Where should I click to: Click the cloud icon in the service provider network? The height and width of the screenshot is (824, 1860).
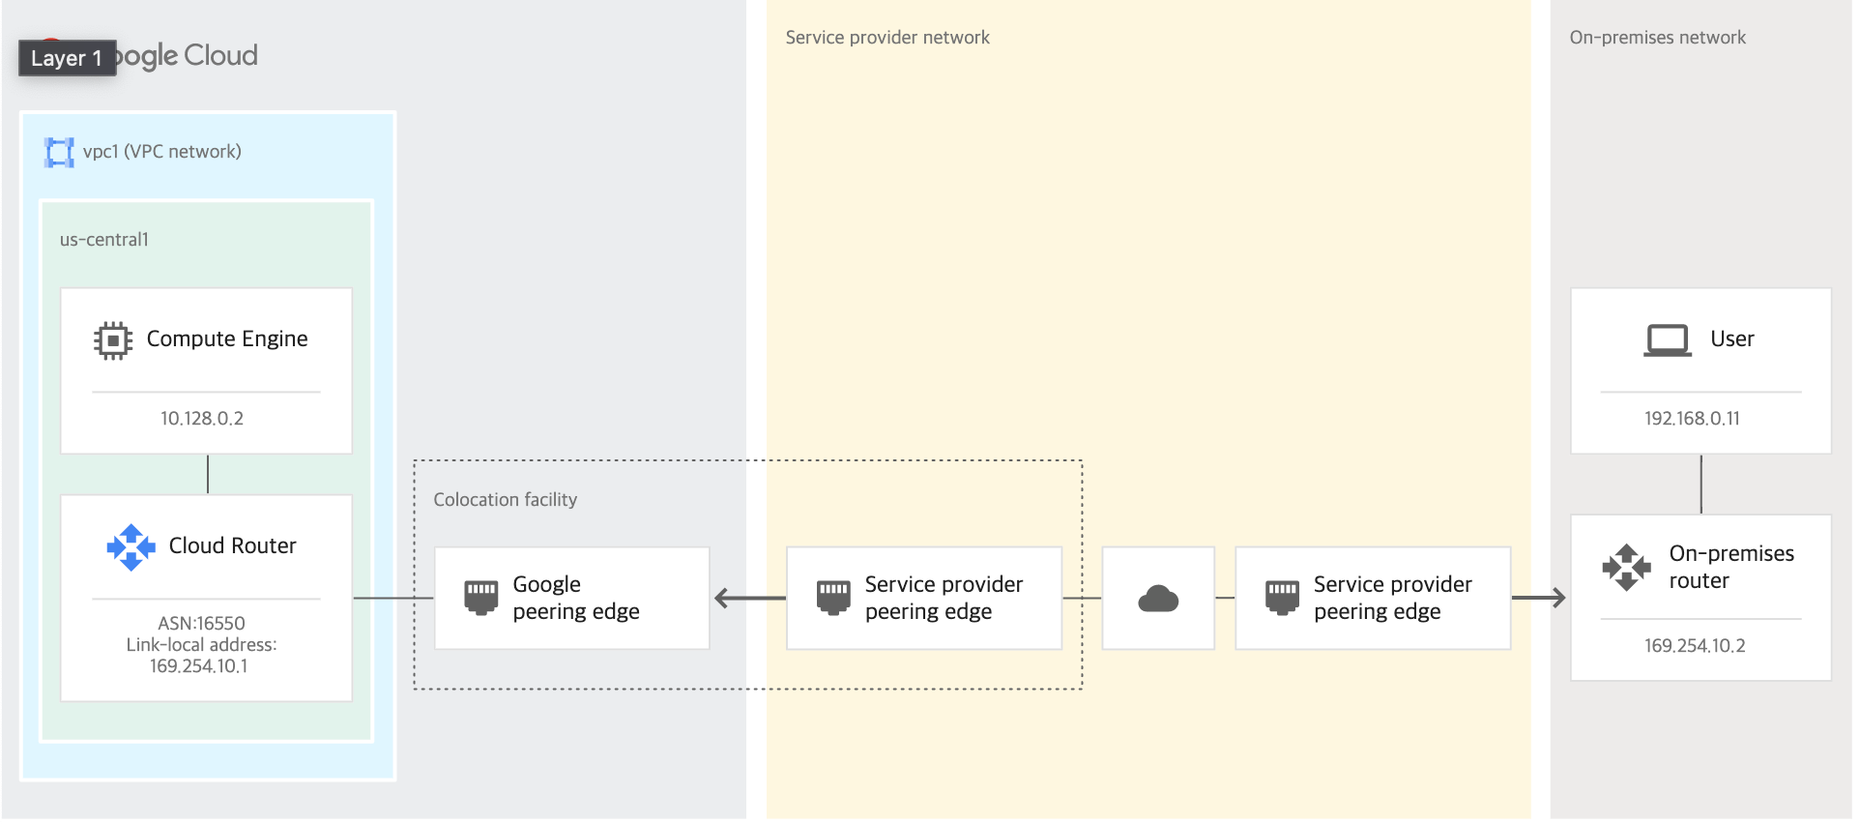pyautogui.click(x=1158, y=599)
